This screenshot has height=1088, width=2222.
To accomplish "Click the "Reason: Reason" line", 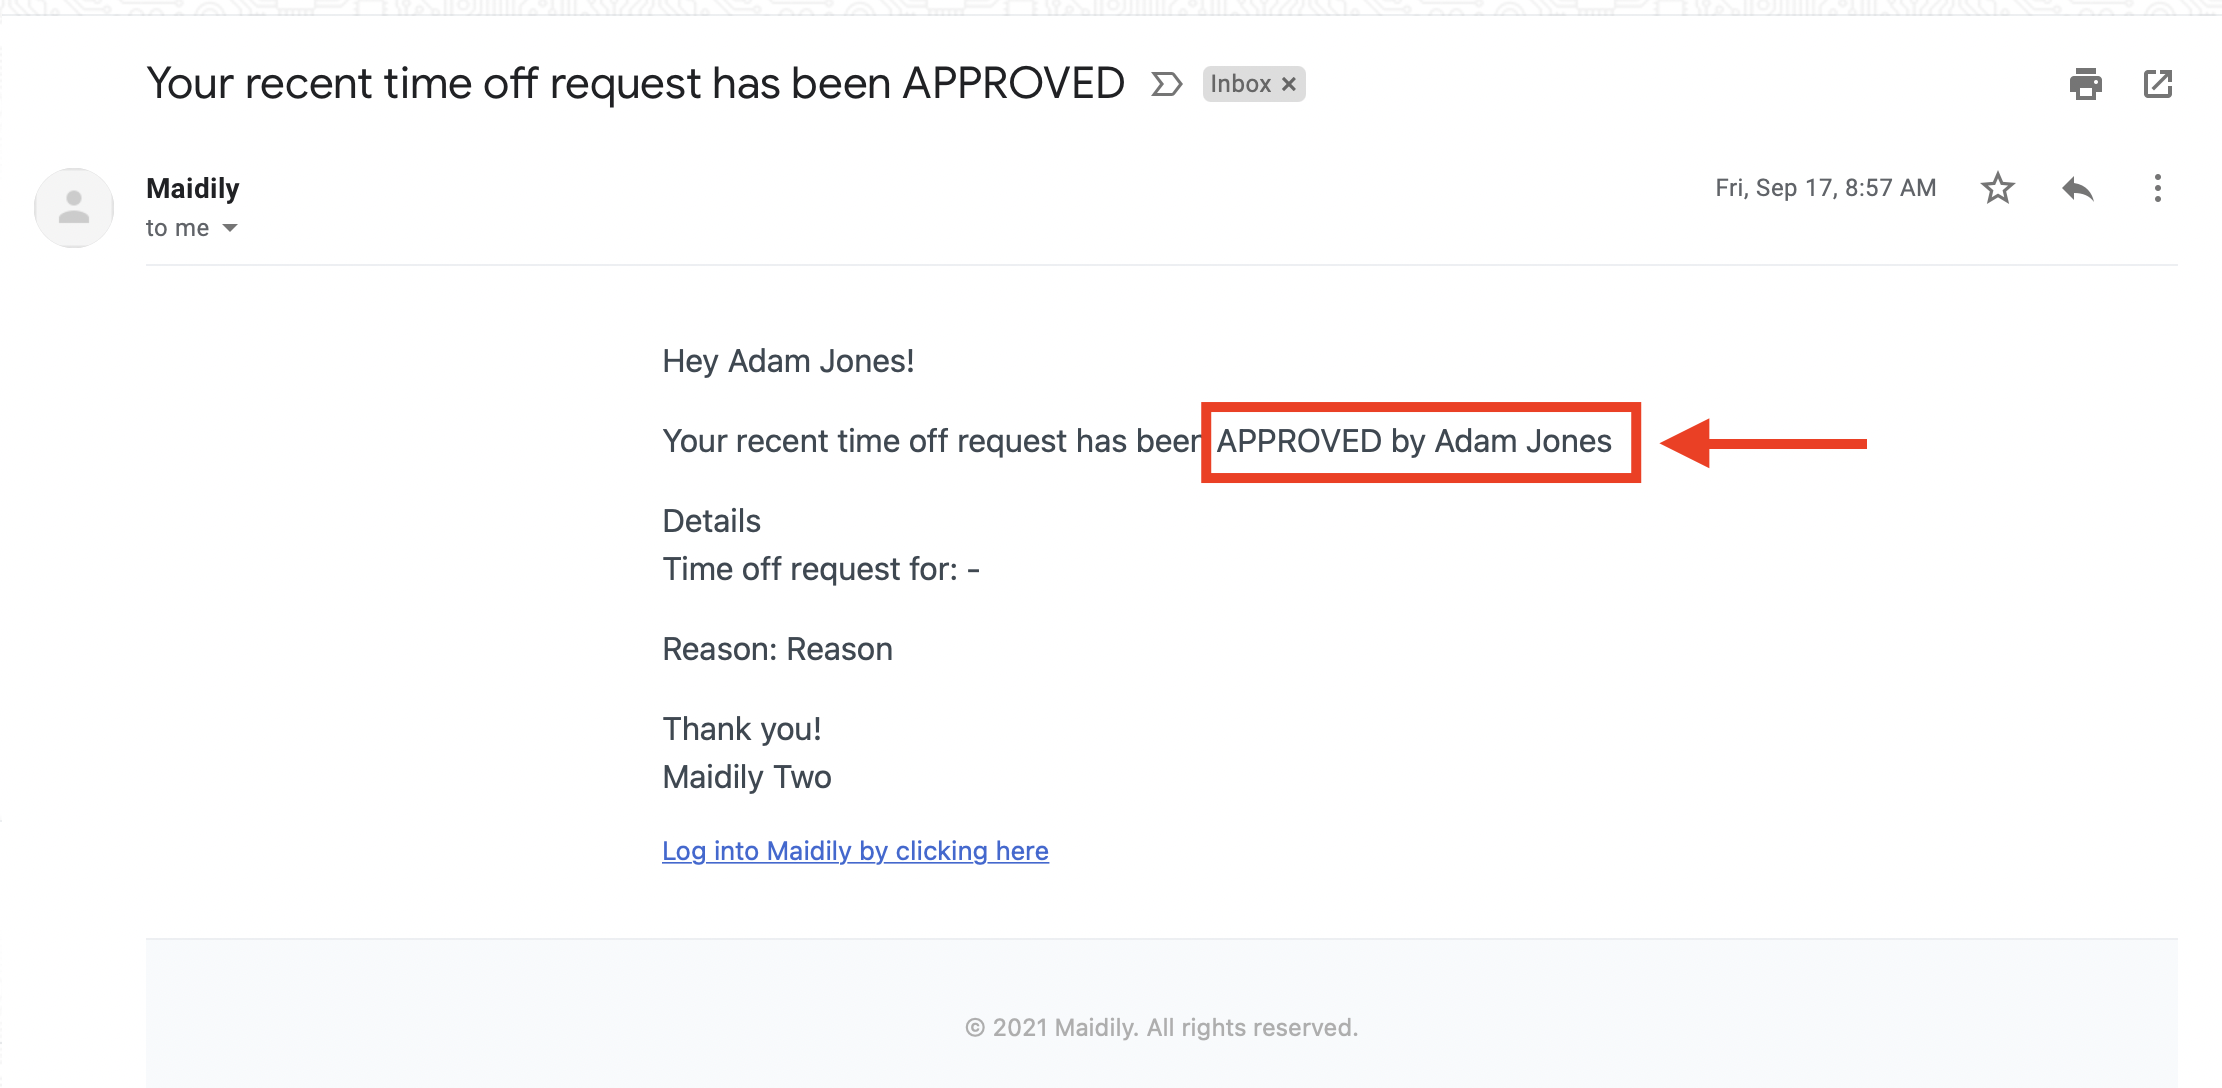I will [777, 649].
